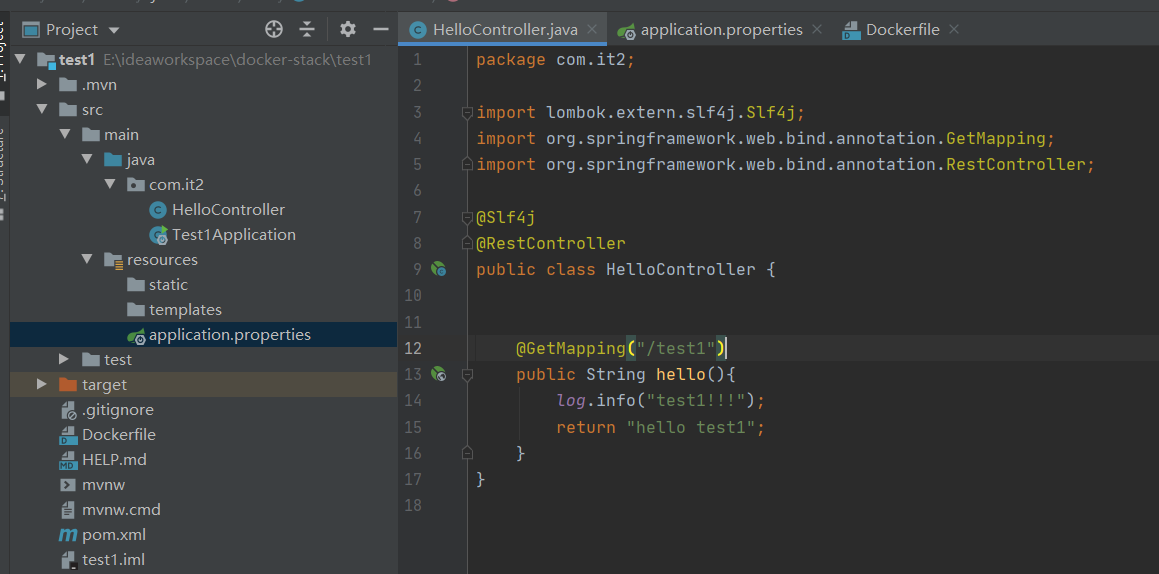Screen dimensions: 1159x574
Task: Click the Test1Application Spring Boot icon
Action: 158,235
